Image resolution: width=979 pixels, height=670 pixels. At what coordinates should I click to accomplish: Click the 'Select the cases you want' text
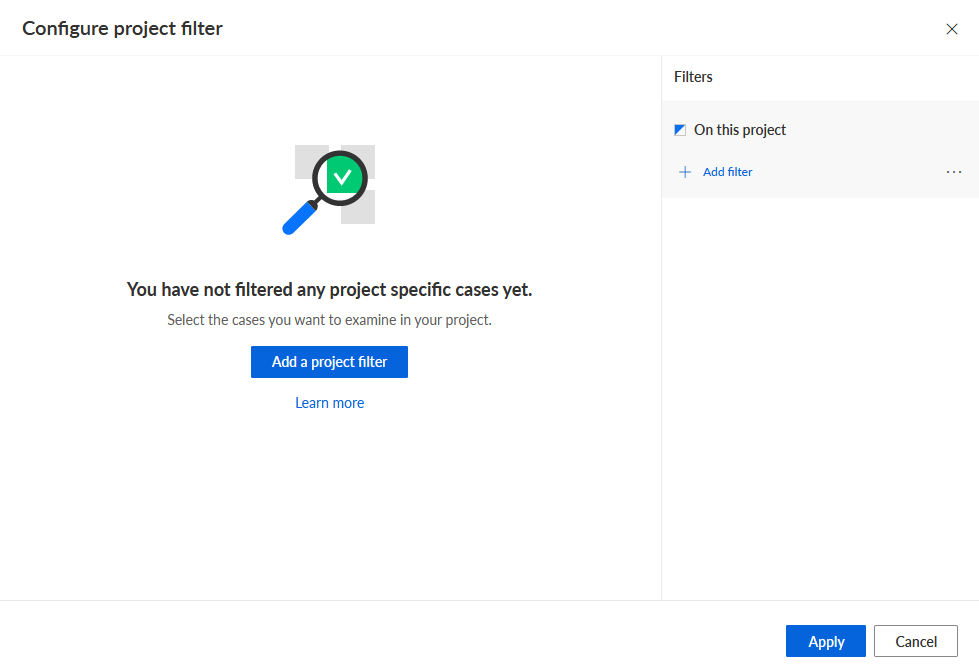(x=329, y=320)
